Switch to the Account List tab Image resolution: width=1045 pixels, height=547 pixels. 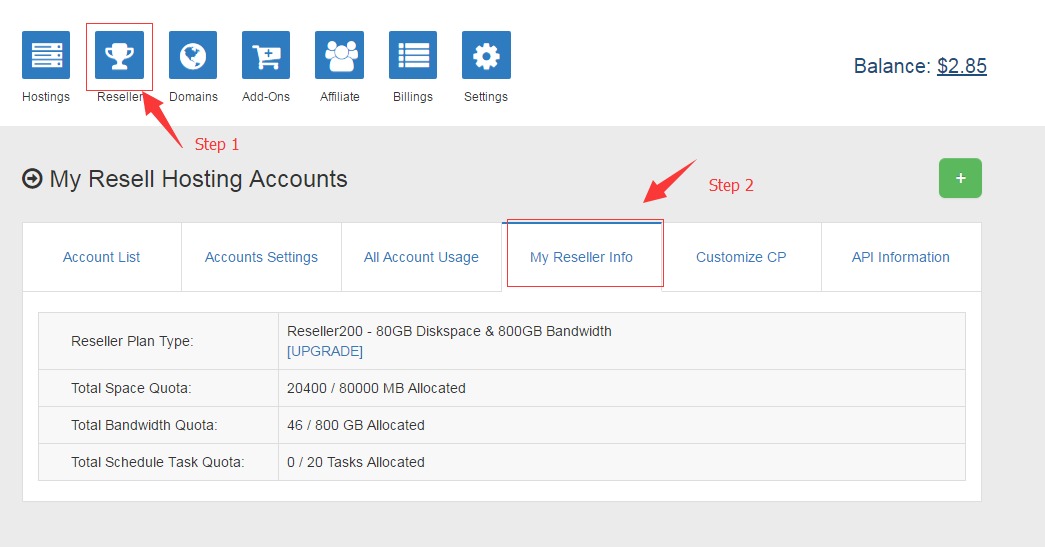click(102, 257)
